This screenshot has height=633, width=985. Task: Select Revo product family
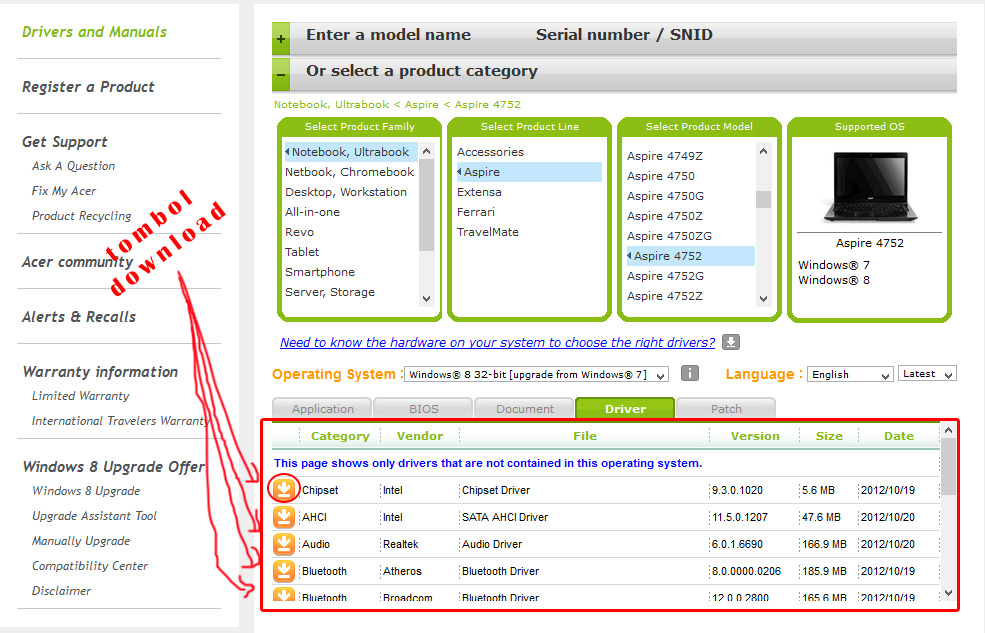[299, 232]
